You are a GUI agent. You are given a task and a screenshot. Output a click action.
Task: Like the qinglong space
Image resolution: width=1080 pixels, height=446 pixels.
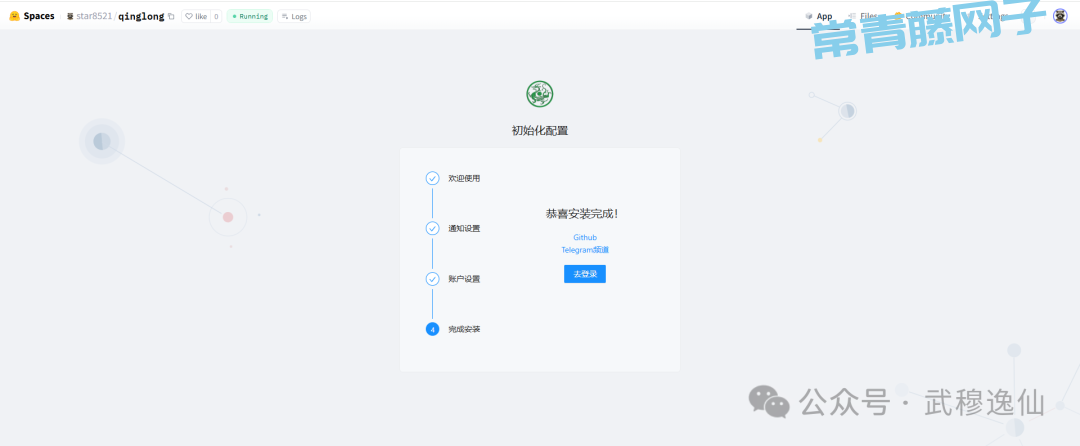tap(195, 16)
